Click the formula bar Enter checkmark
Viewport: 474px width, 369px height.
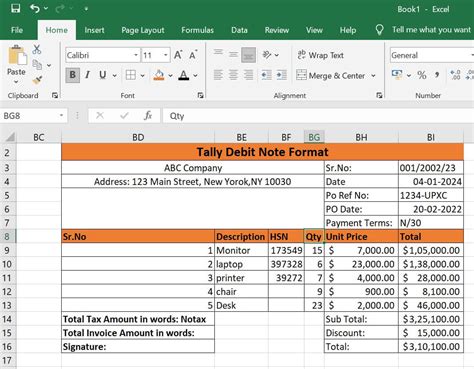pos(124,116)
